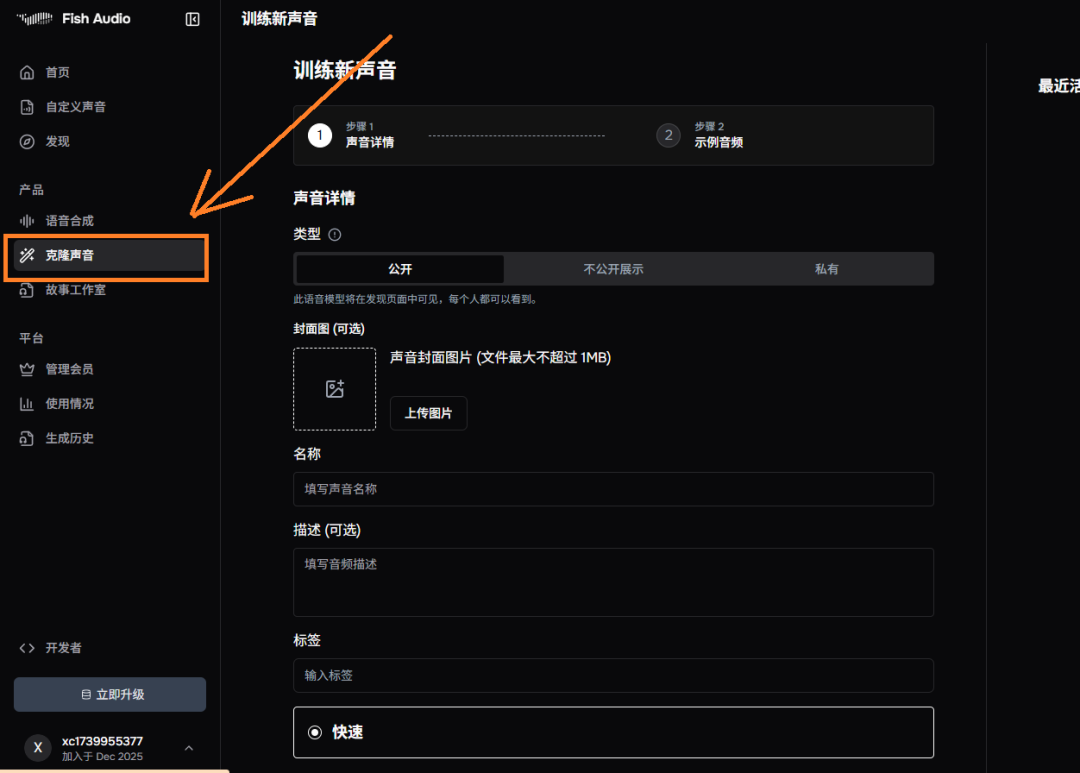The width and height of the screenshot is (1080, 773).
Task: Click the info icon next to 类型
Action: click(335, 235)
